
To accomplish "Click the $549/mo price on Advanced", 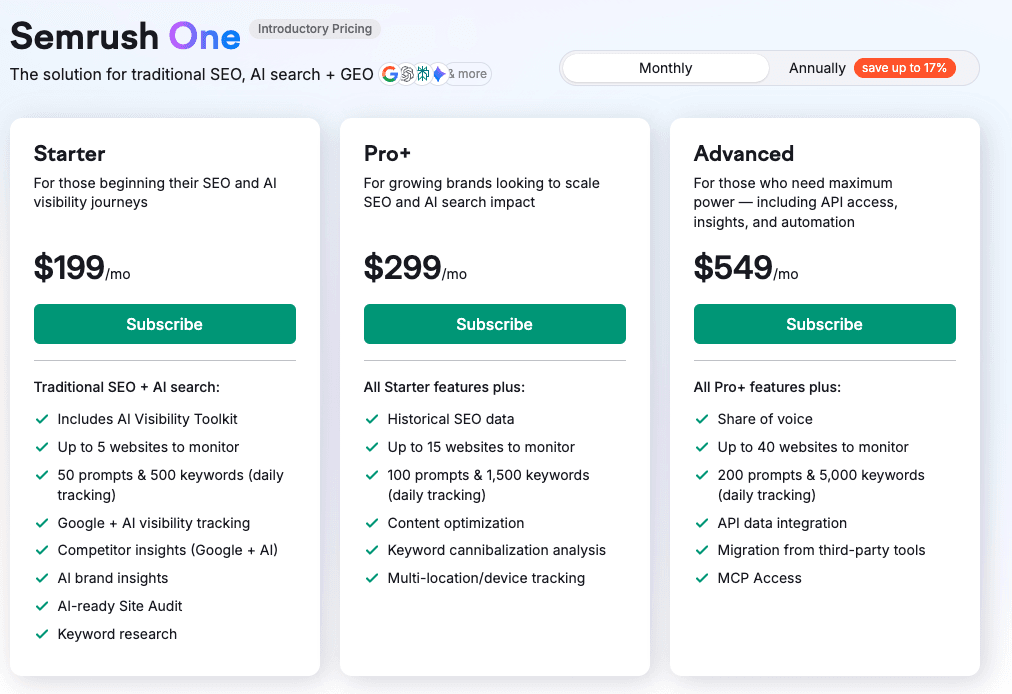I will point(745,268).
